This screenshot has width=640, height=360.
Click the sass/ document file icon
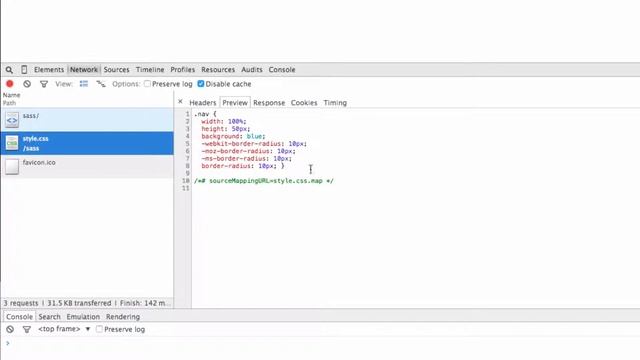(12, 120)
